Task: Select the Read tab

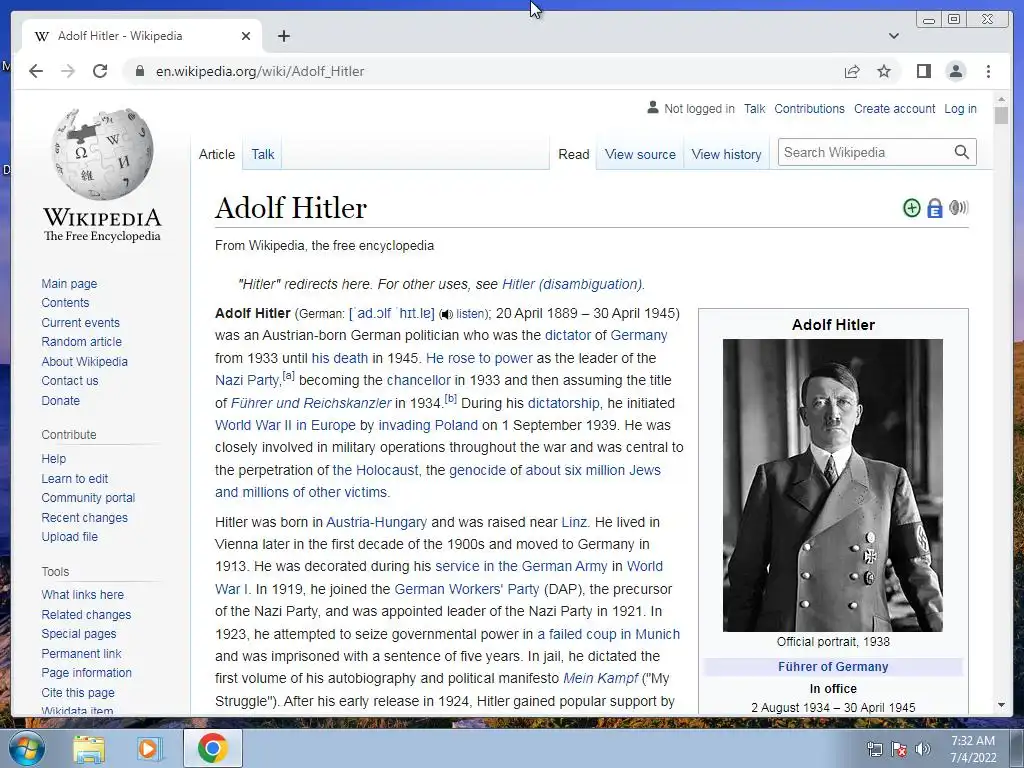Action: (573, 154)
